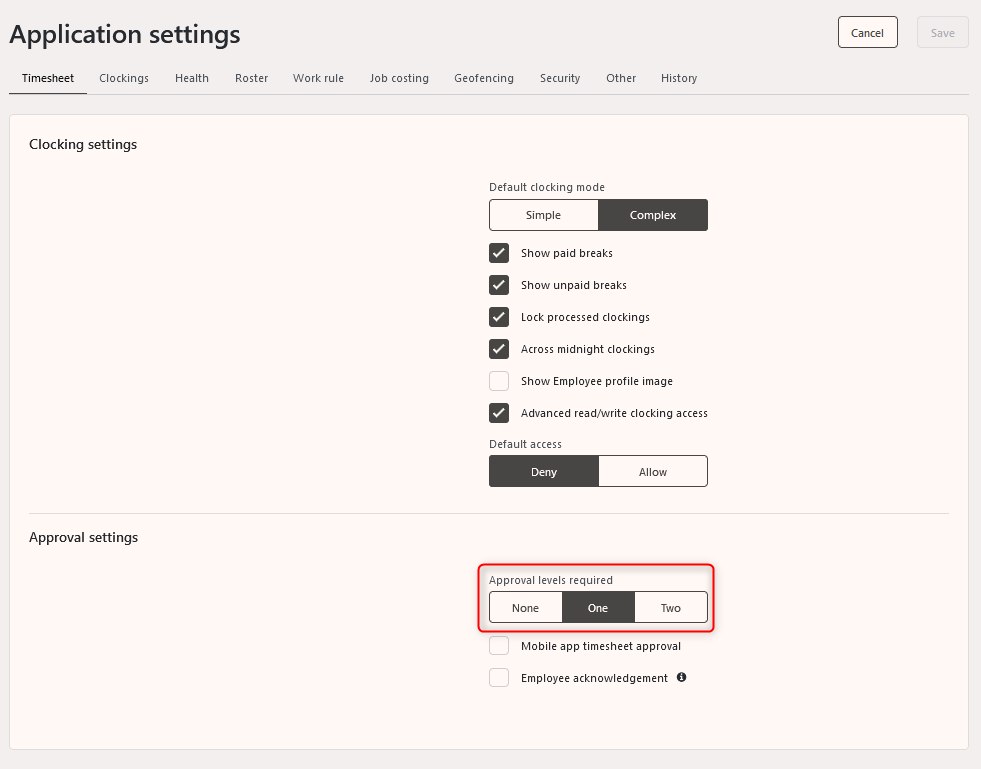Screen dimensions: 981x769
Task: Toggle Show unpaid breaks checkbox
Action: pyautogui.click(x=499, y=285)
